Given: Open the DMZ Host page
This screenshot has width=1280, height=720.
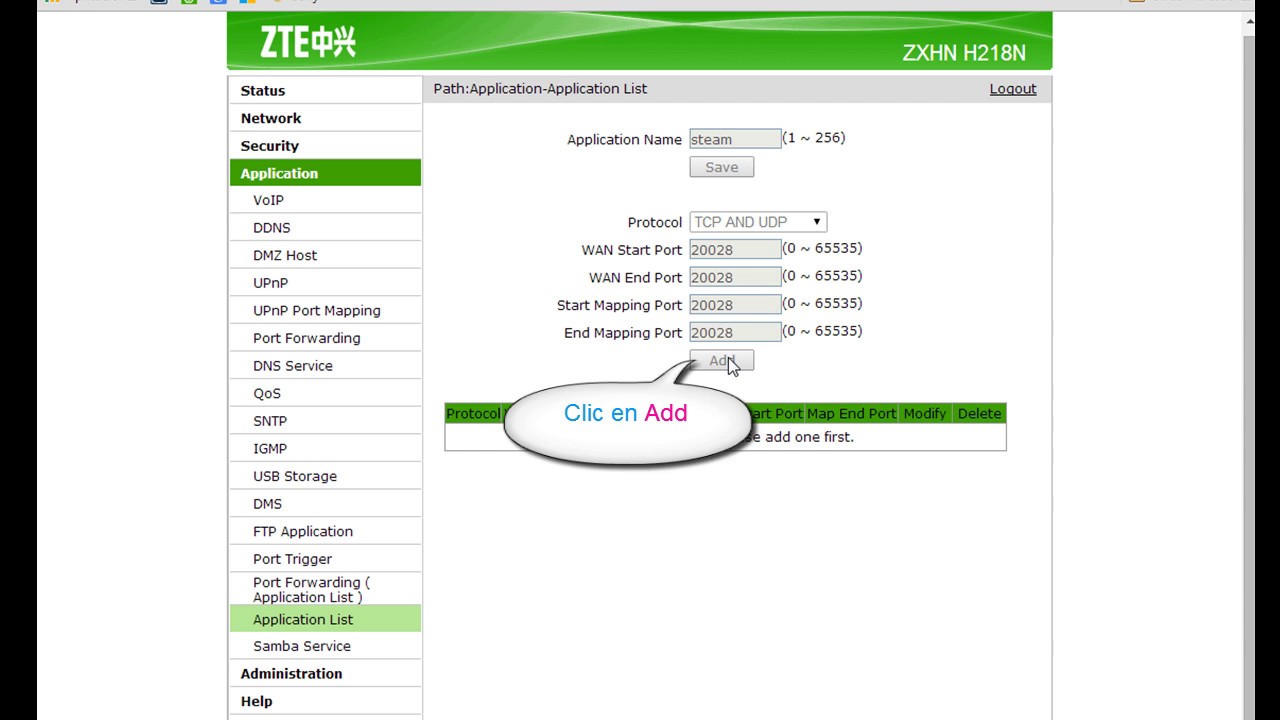Looking at the screenshot, I should [x=285, y=255].
